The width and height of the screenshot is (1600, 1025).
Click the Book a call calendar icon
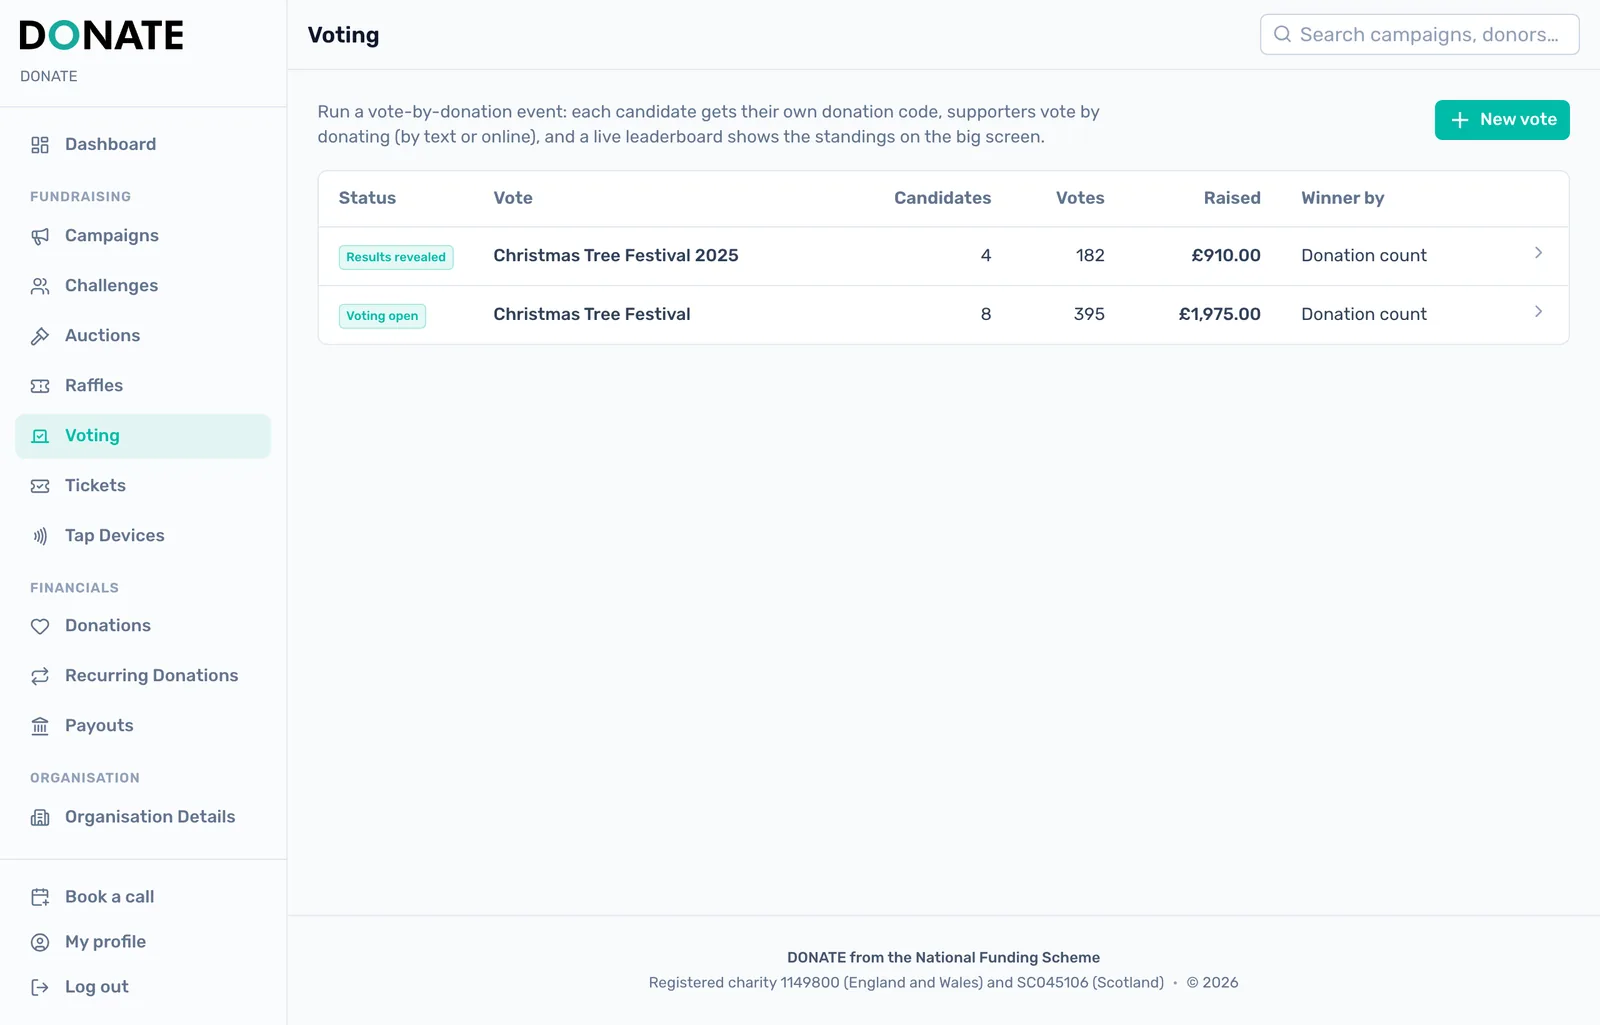[x=40, y=897]
